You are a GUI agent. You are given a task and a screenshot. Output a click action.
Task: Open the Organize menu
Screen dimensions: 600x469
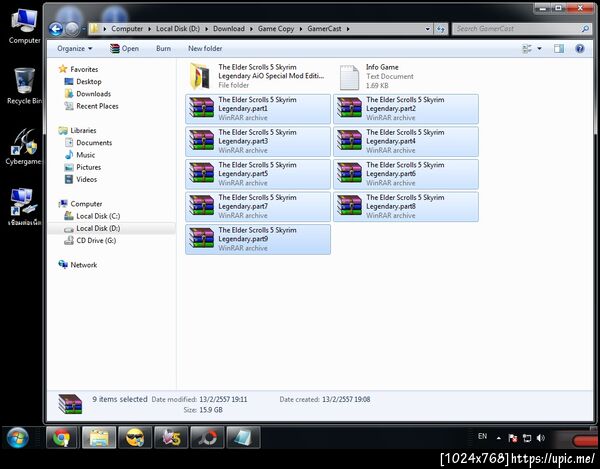click(x=75, y=49)
